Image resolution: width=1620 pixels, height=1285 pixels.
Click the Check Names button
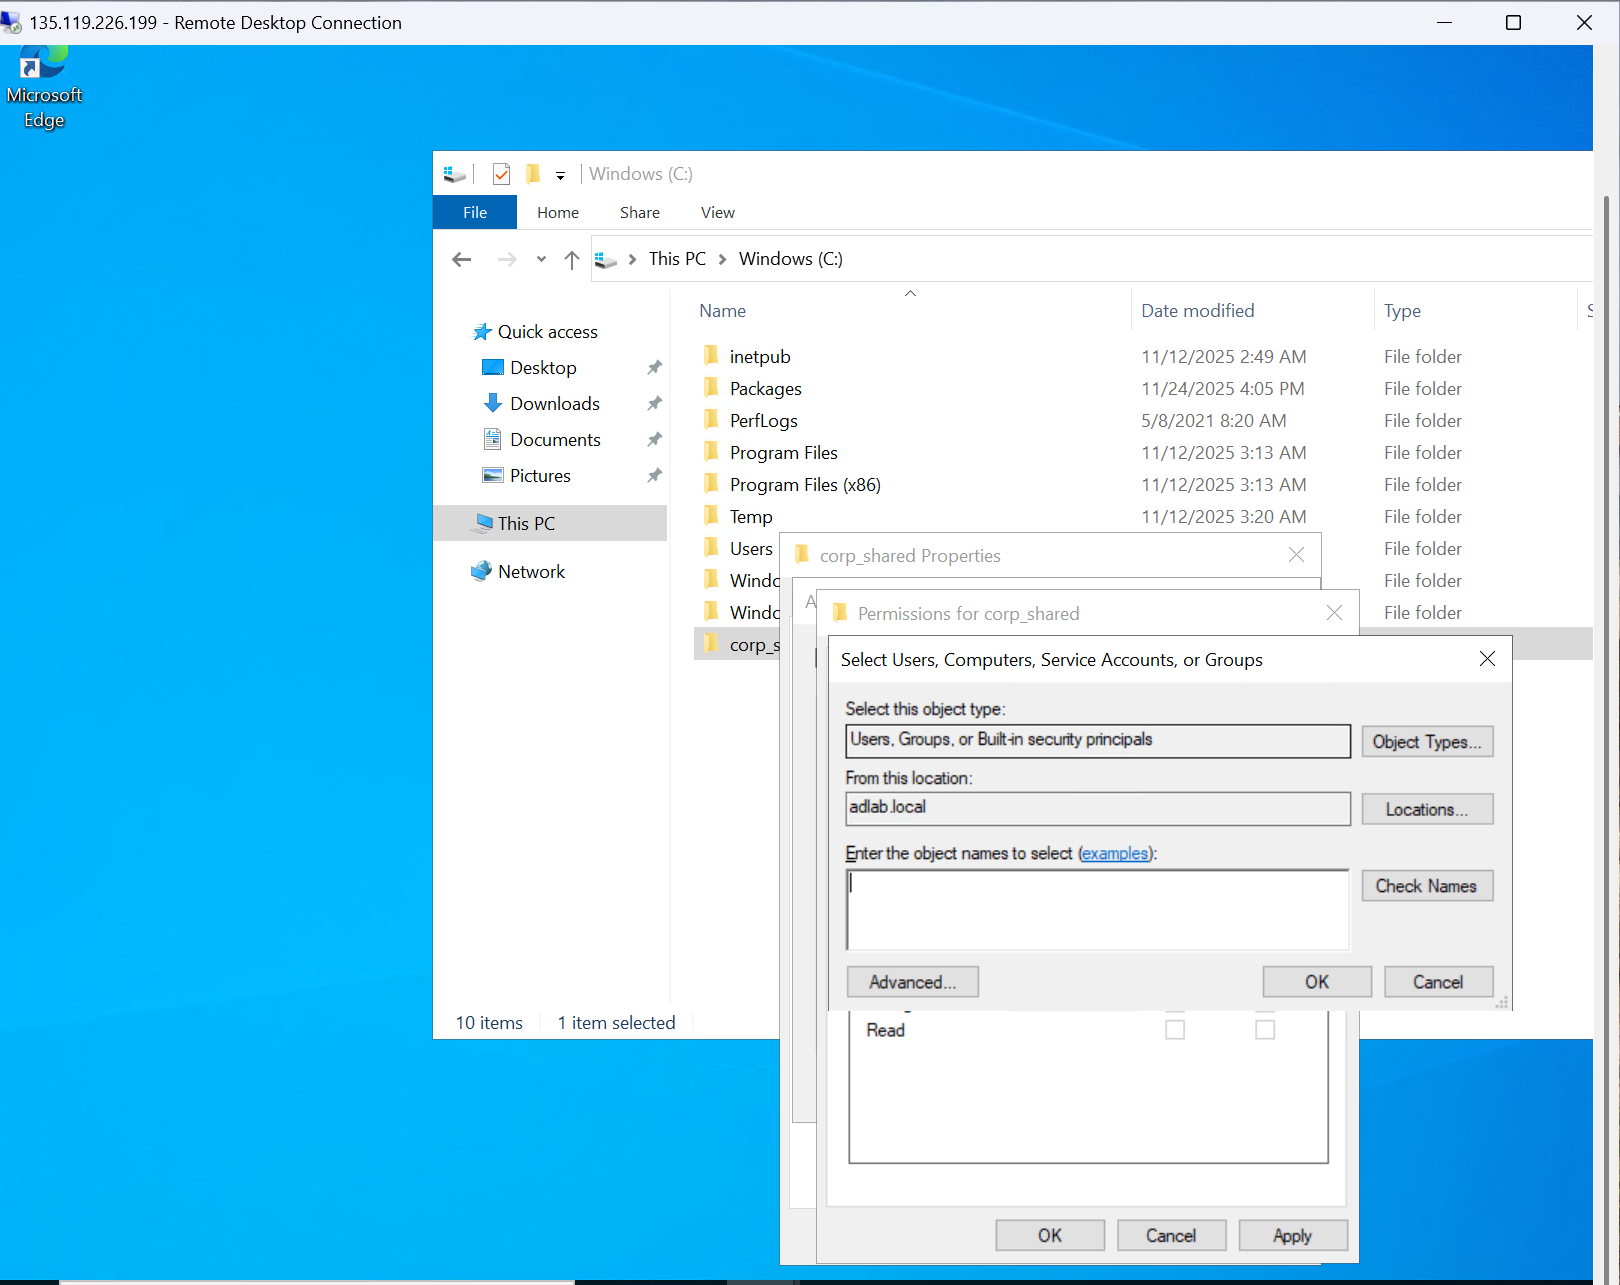point(1426,886)
